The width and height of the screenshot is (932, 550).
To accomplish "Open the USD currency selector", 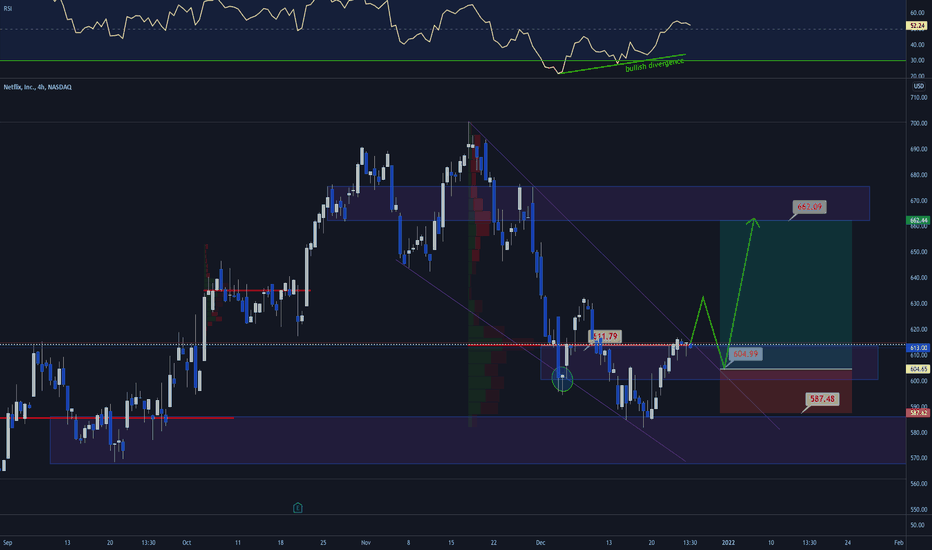I will (918, 86).
